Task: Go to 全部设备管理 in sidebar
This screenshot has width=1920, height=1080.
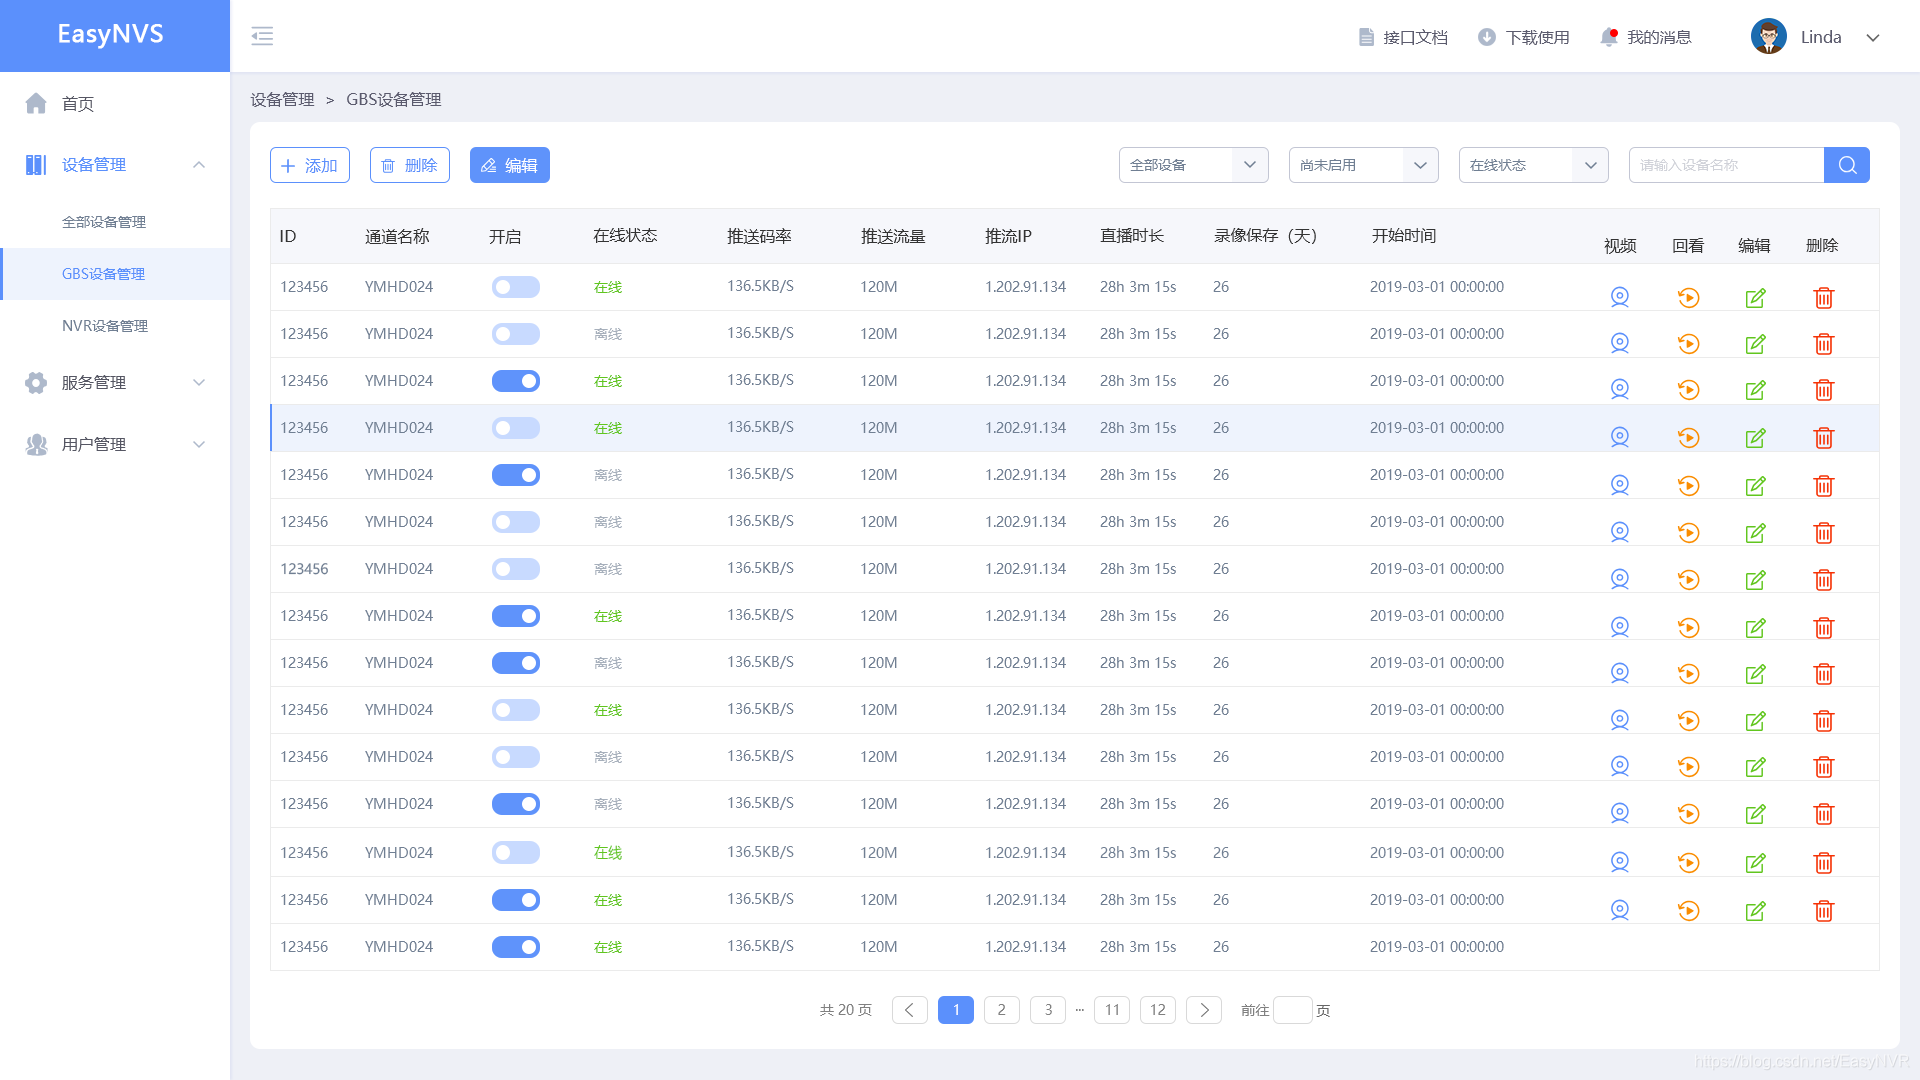Action: coord(104,222)
